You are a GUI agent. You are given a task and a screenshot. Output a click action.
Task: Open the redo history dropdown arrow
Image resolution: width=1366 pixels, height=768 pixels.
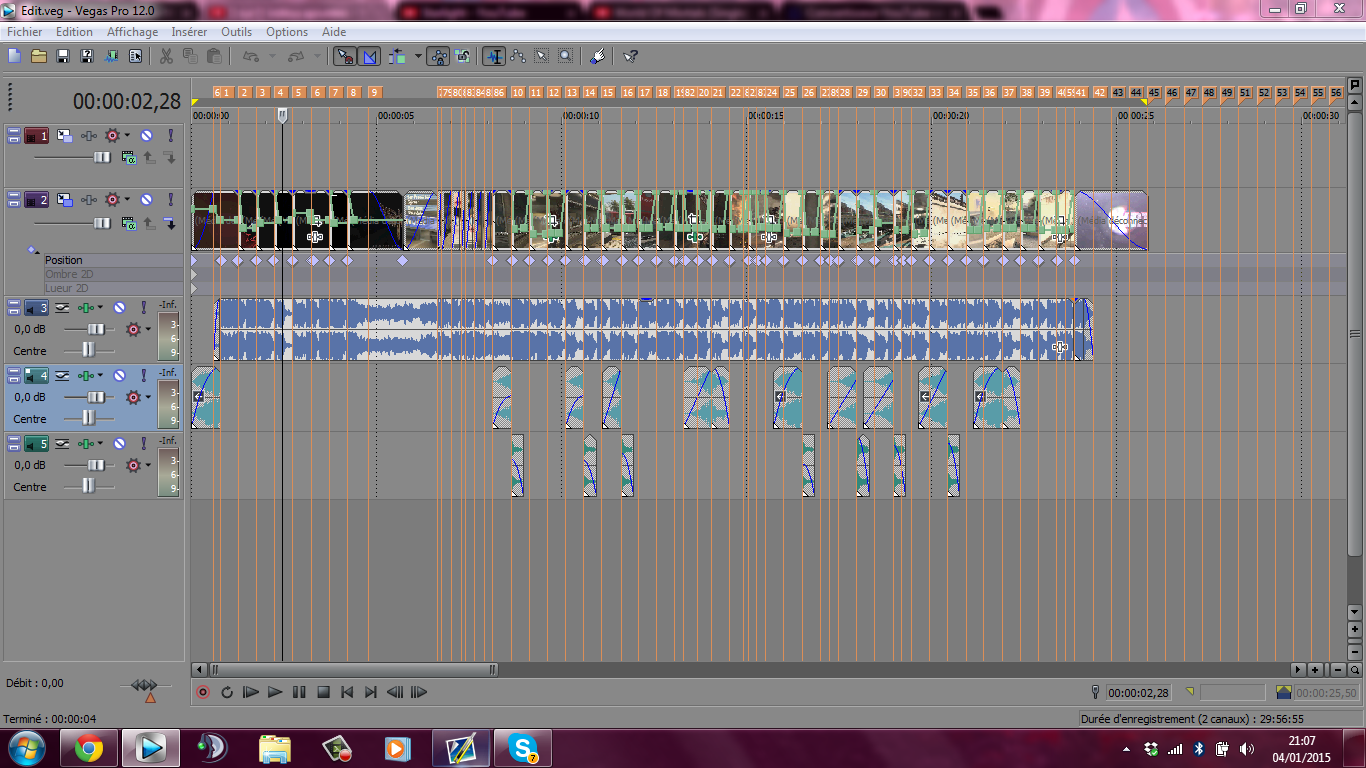317,56
